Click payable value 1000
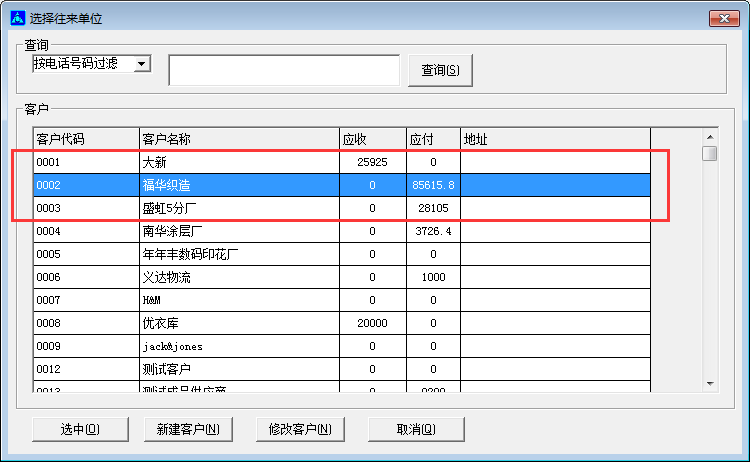This screenshot has height=462, width=750. 433,277
